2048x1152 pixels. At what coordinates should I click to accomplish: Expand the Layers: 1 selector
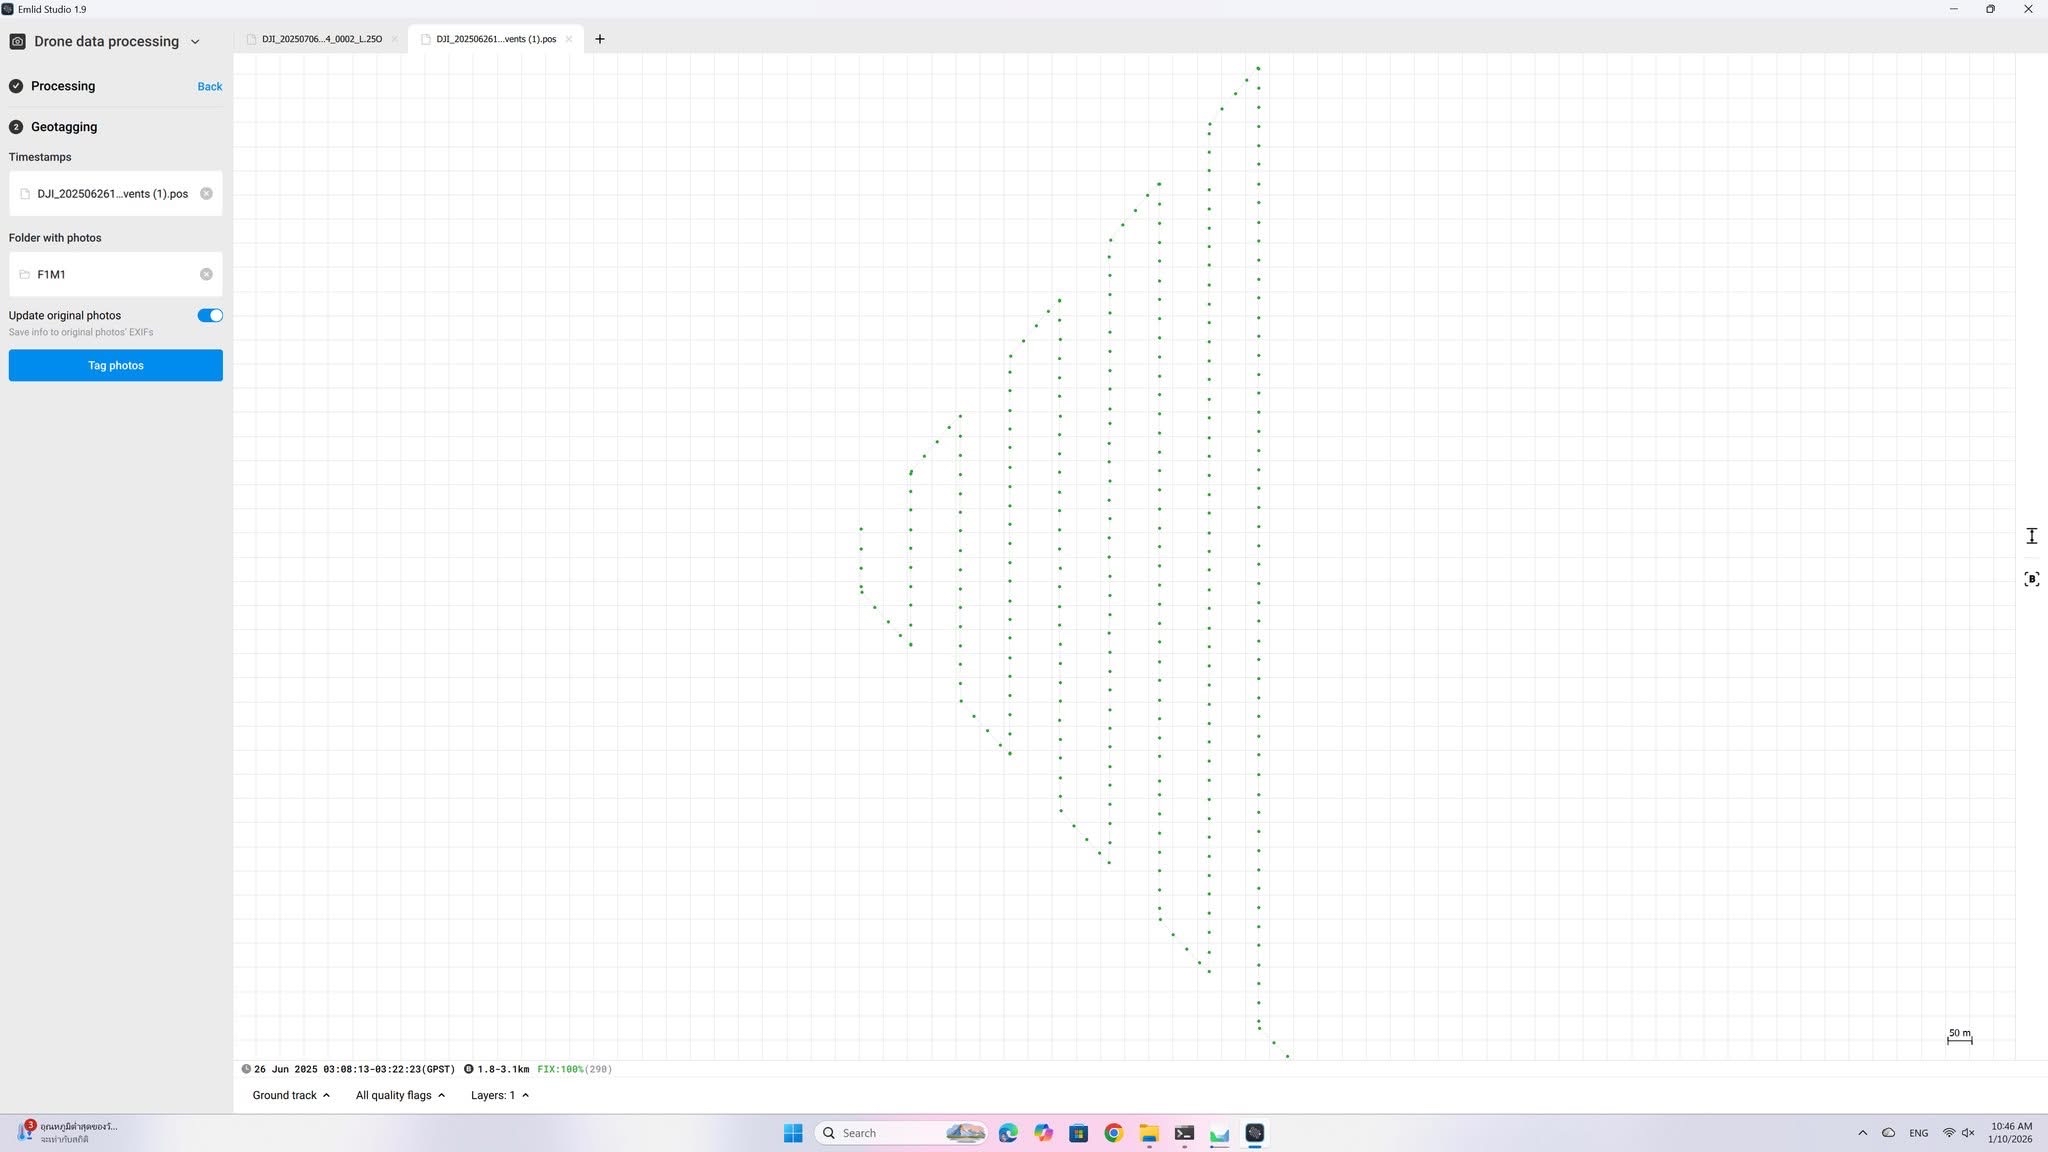coord(500,1096)
